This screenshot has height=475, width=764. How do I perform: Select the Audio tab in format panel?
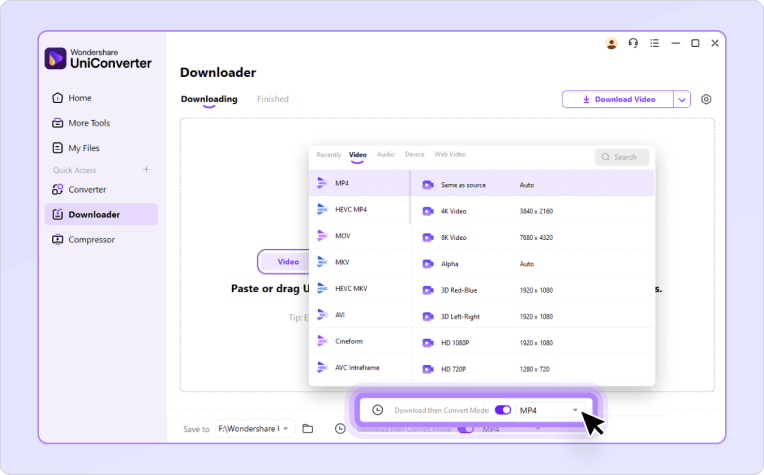[385, 155]
